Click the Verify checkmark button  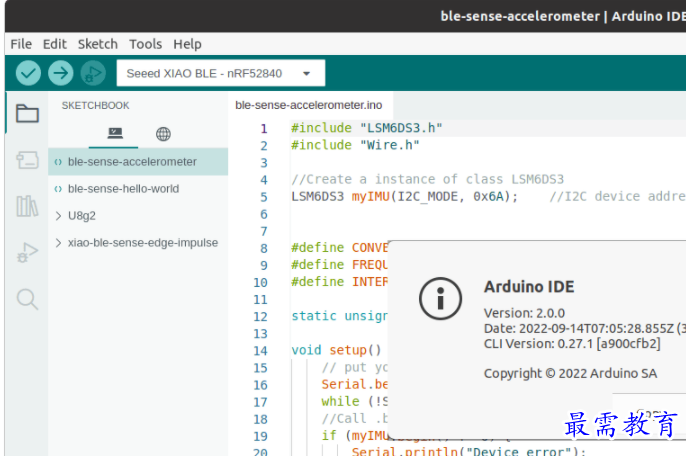(28, 73)
